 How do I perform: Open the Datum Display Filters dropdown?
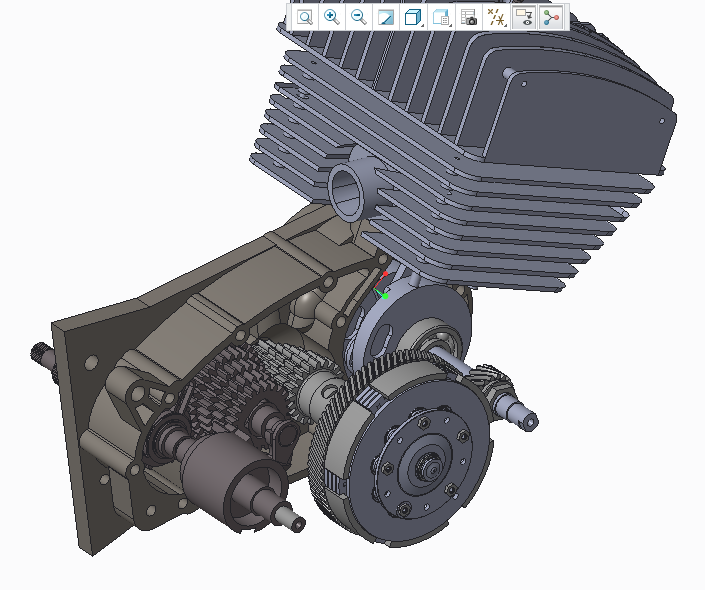[x=496, y=18]
